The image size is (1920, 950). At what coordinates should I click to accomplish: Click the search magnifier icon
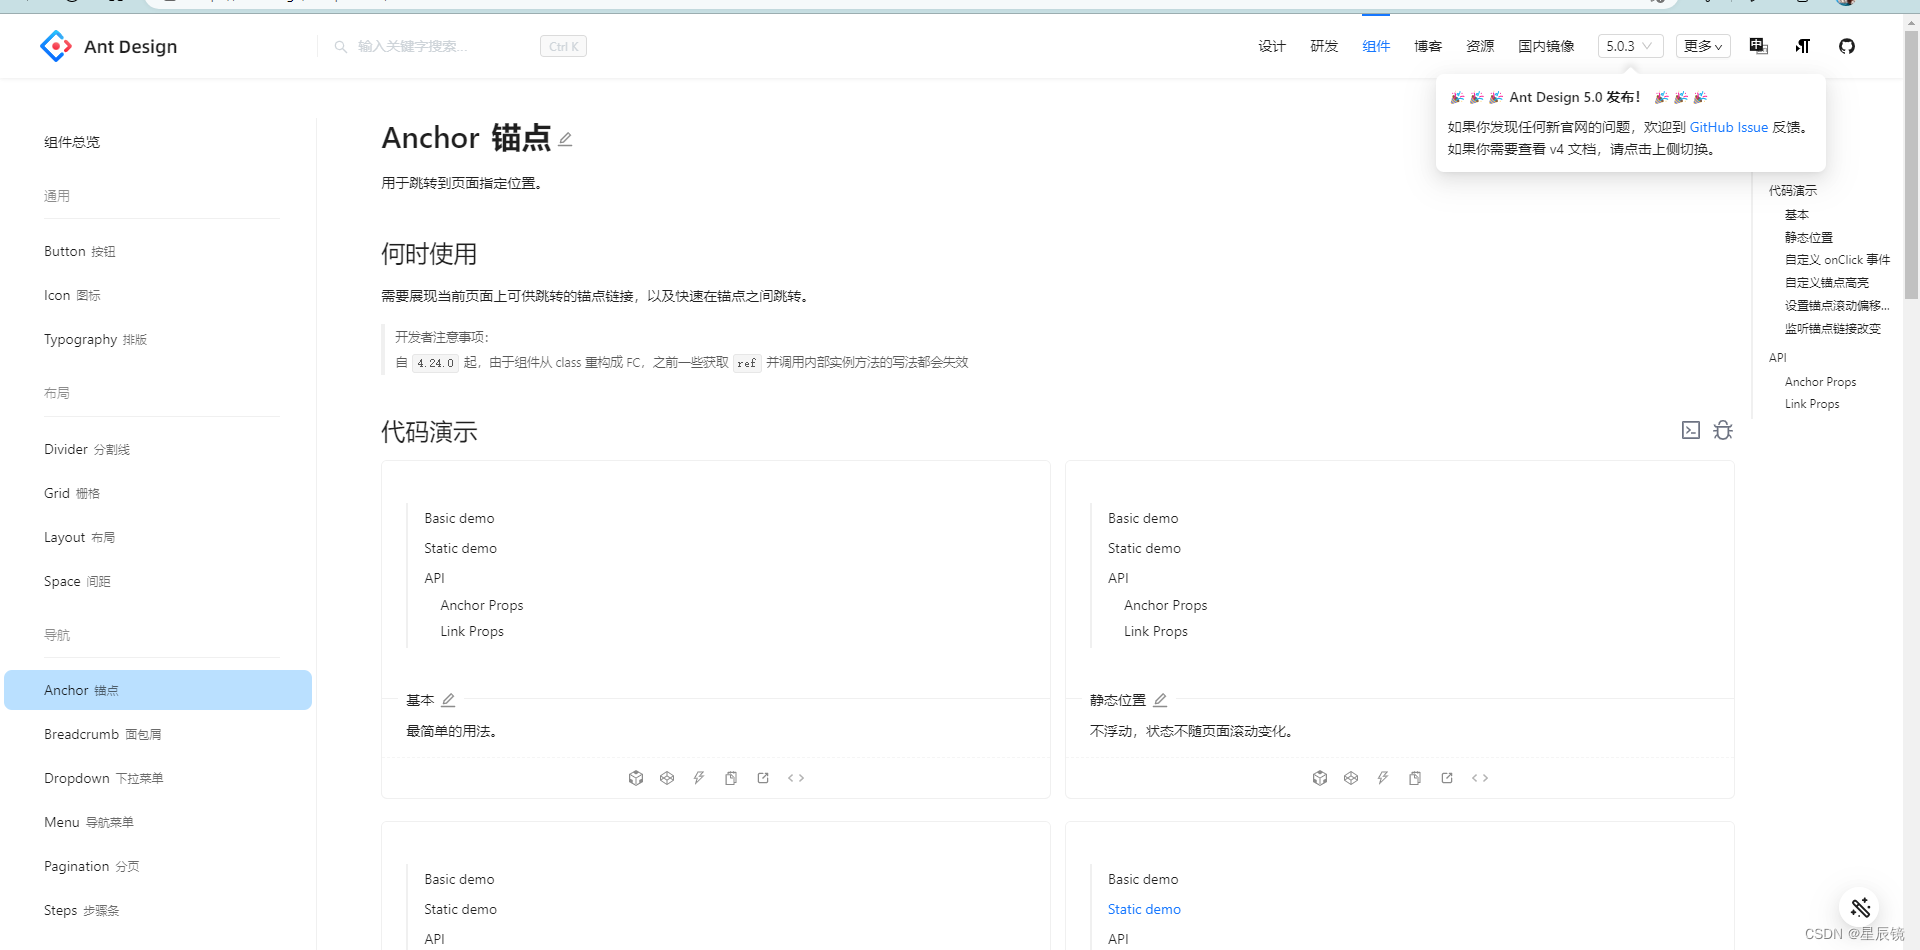point(341,46)
